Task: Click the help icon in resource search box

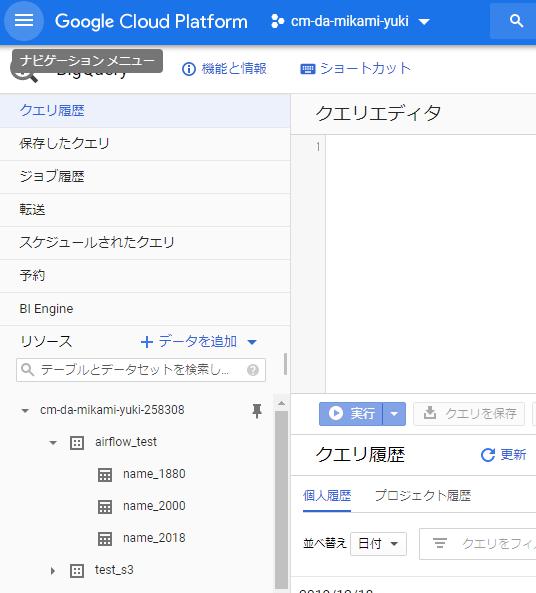Action: [253, 370]
